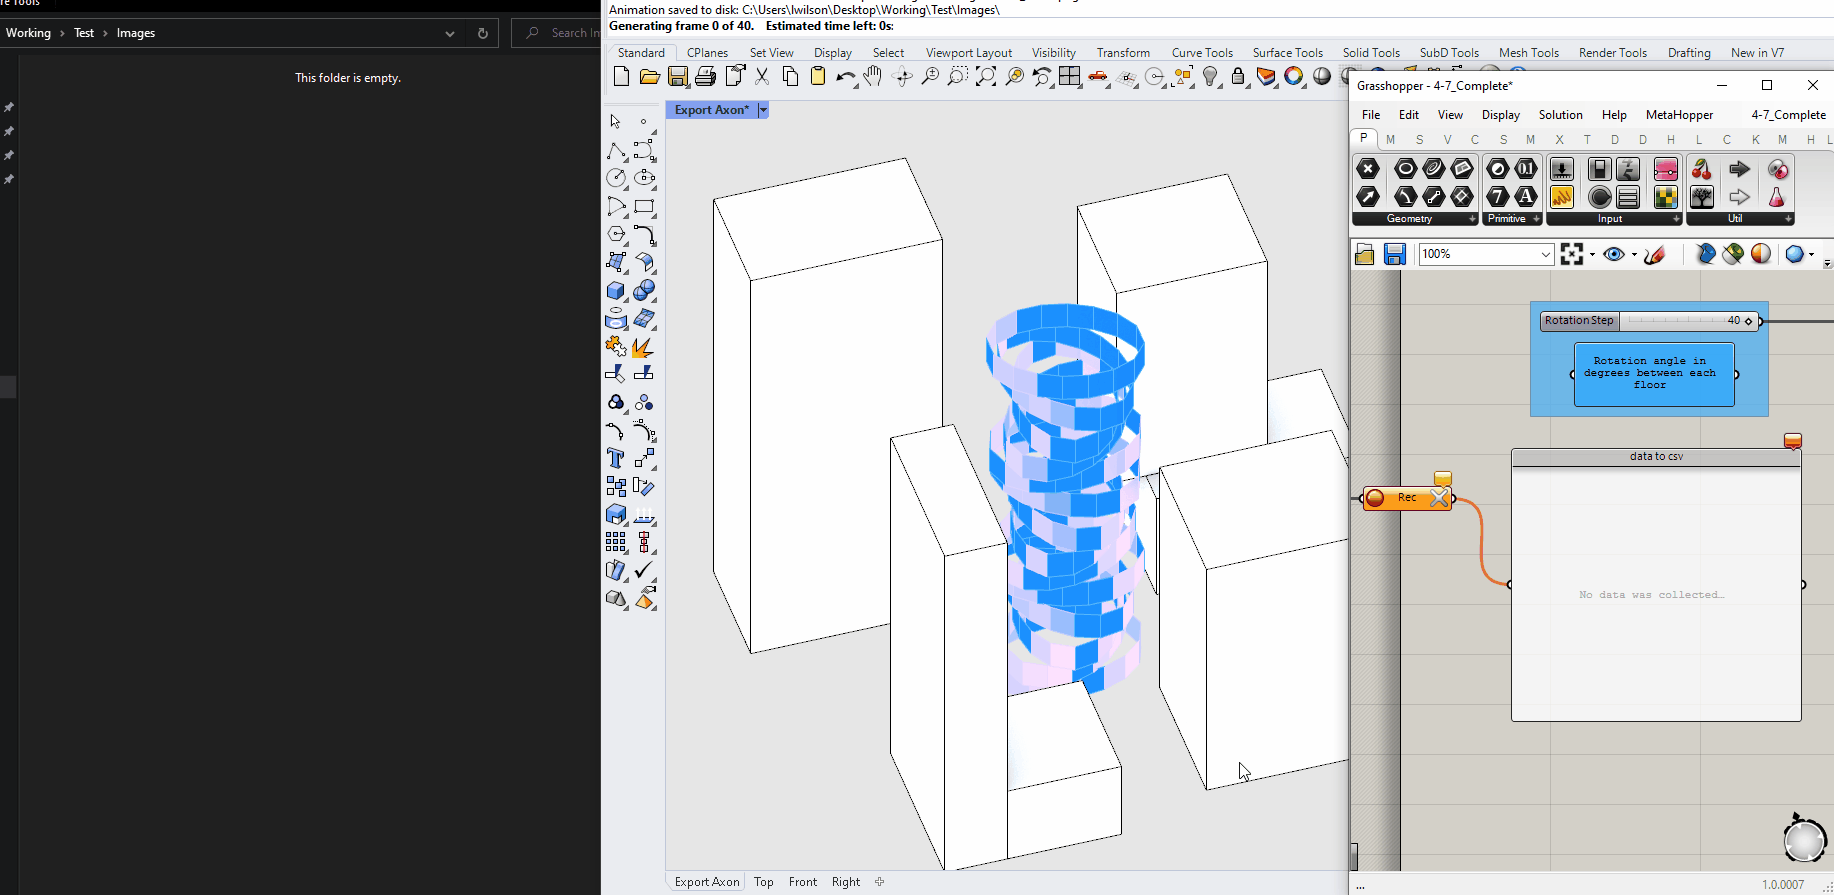Click the flask icon in Util panel
The image size is (1834, 895).
tap(1777, 197)
